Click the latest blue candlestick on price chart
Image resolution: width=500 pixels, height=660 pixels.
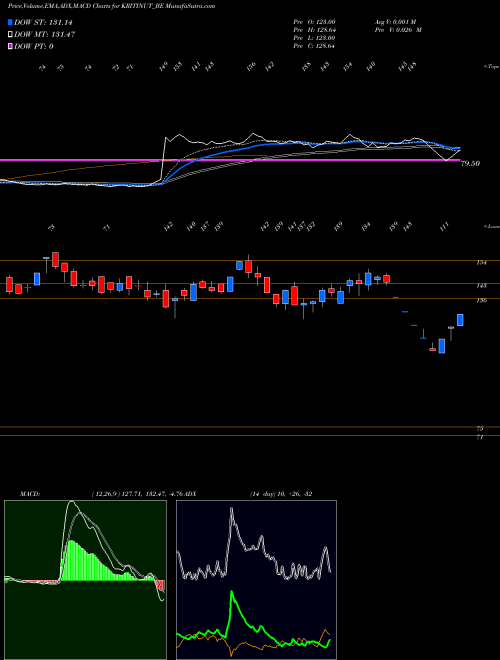point(460,320)
